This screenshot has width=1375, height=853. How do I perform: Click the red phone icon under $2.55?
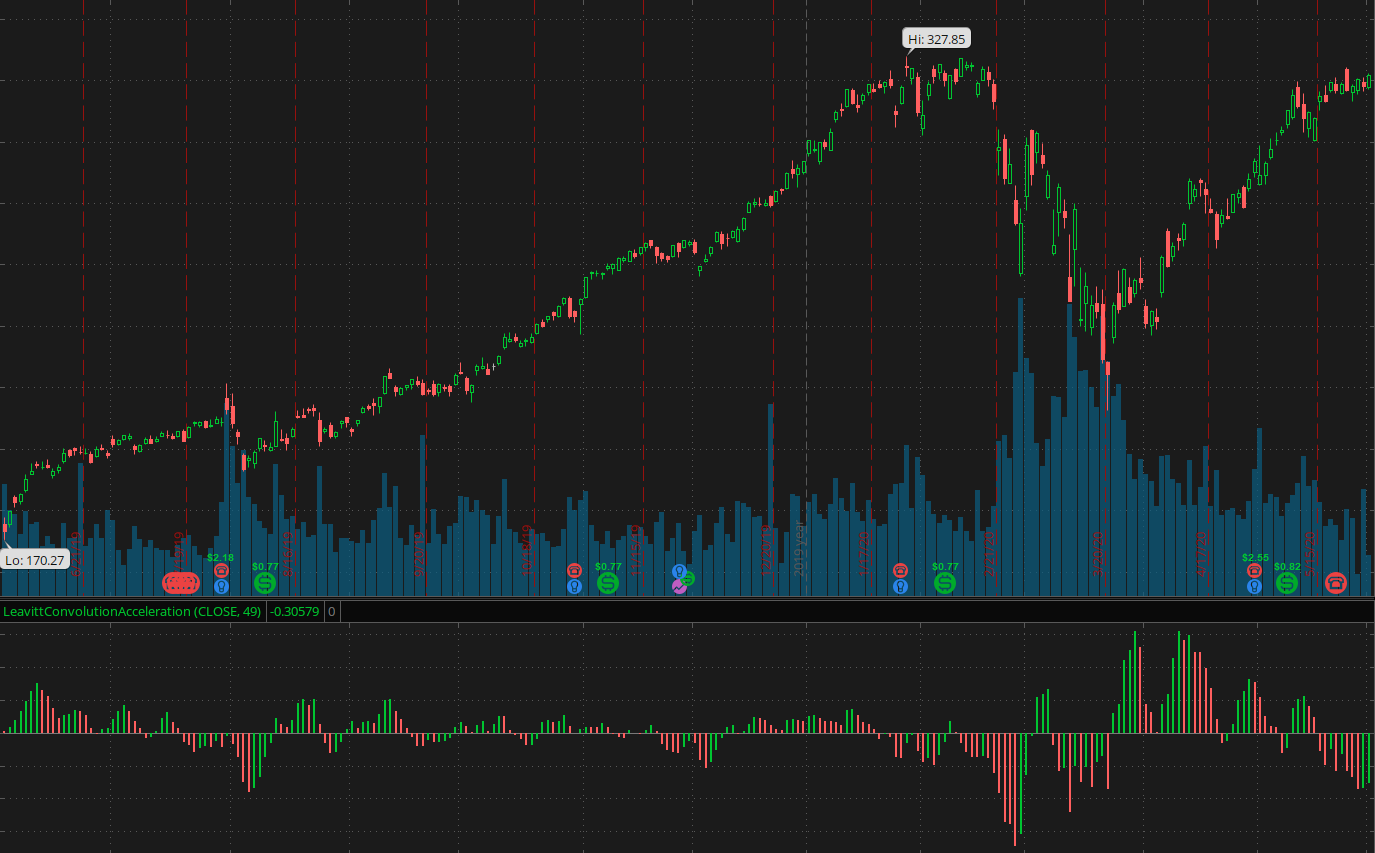coord(1254,570)
